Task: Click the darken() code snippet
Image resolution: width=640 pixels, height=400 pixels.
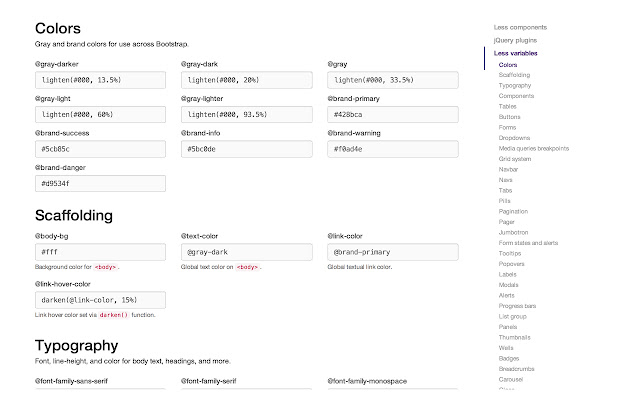Action: tap(113, 315)
